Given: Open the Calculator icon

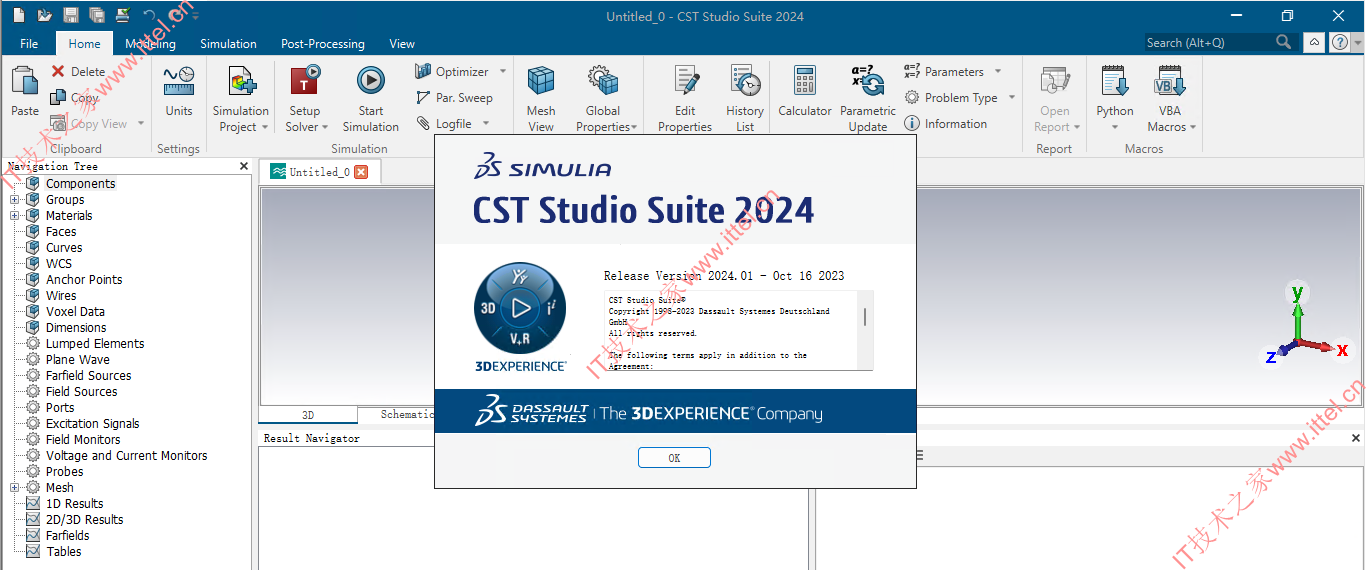Looking at the screenshot, I should click(x=805, y=82).
